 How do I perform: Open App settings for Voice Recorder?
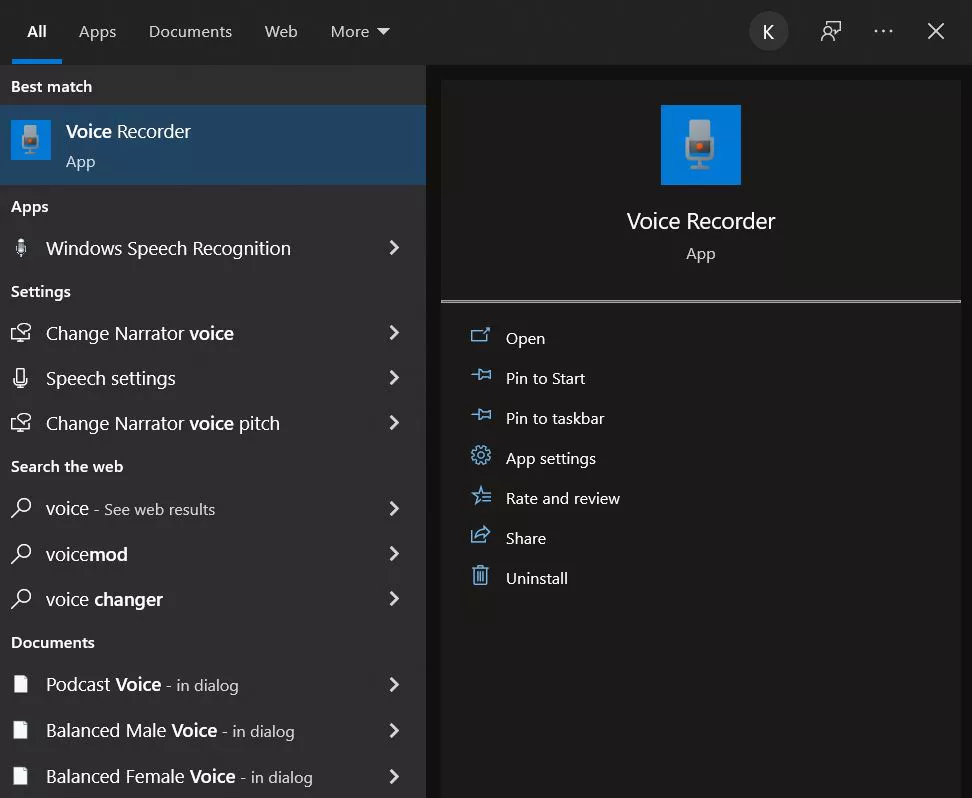coord(550,459)
